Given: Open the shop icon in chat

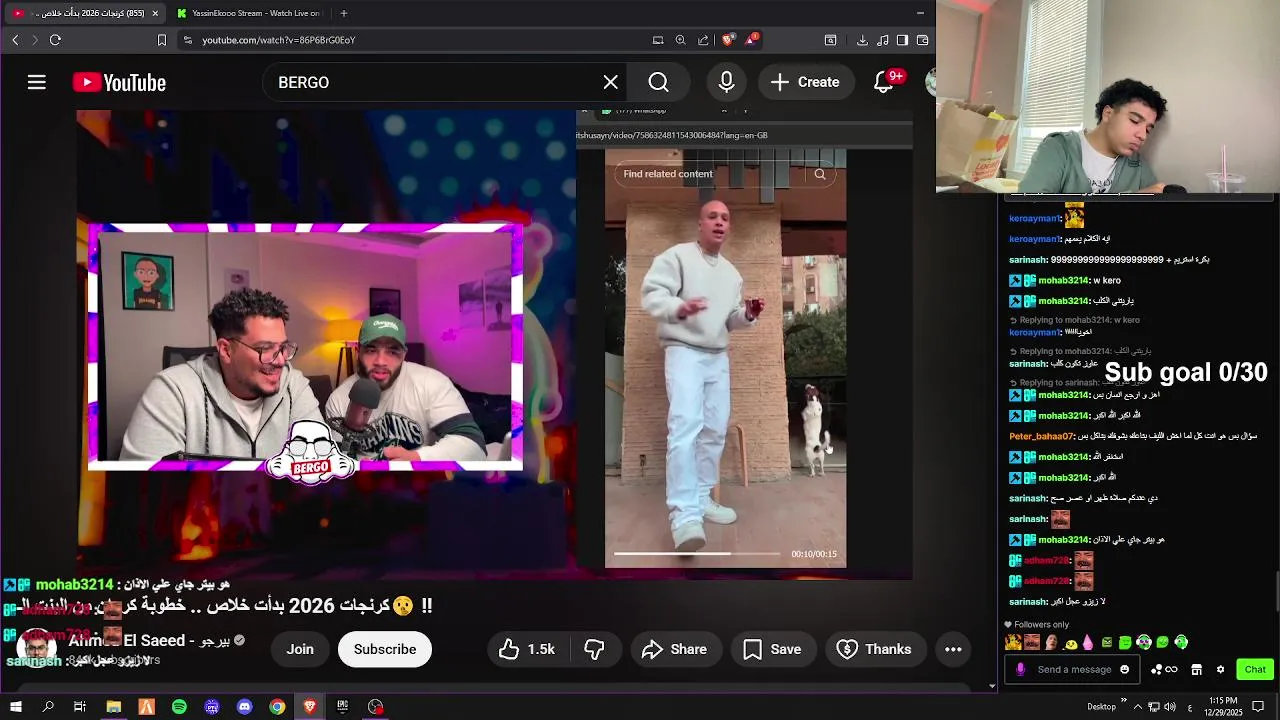Looking at the screenshot, I should pyautogui.click(x=1196, y=670).
